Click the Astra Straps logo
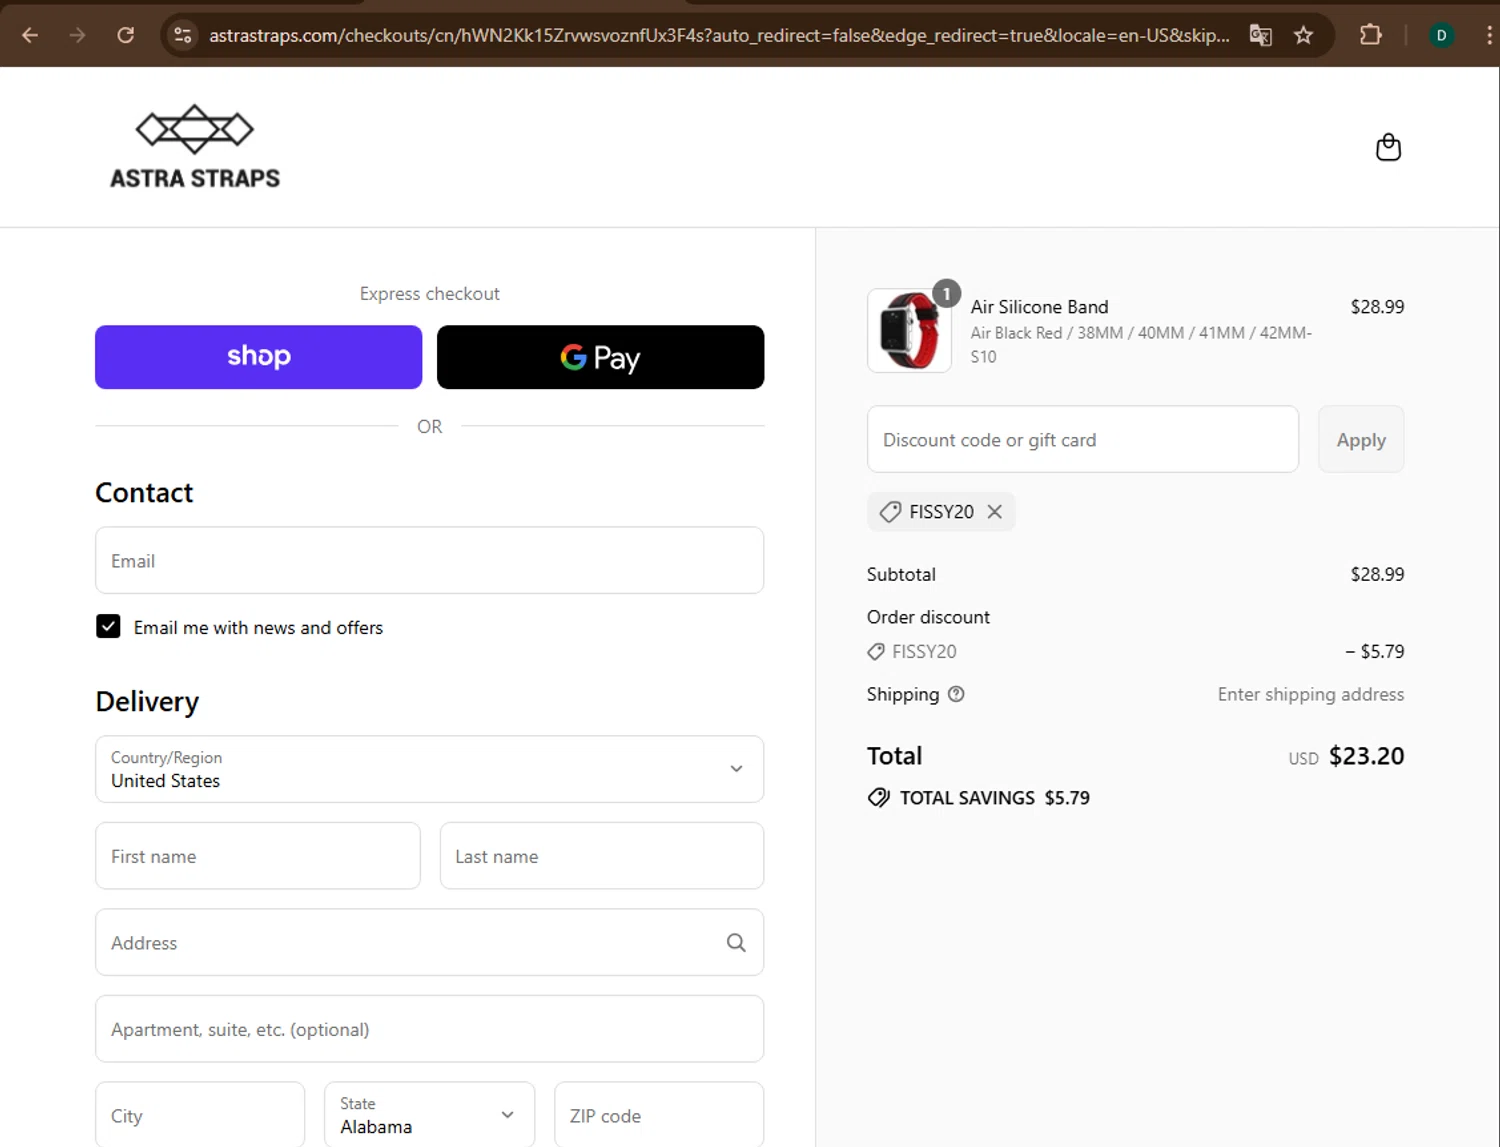1500x1147 pixels. click(x=195, y=147)
